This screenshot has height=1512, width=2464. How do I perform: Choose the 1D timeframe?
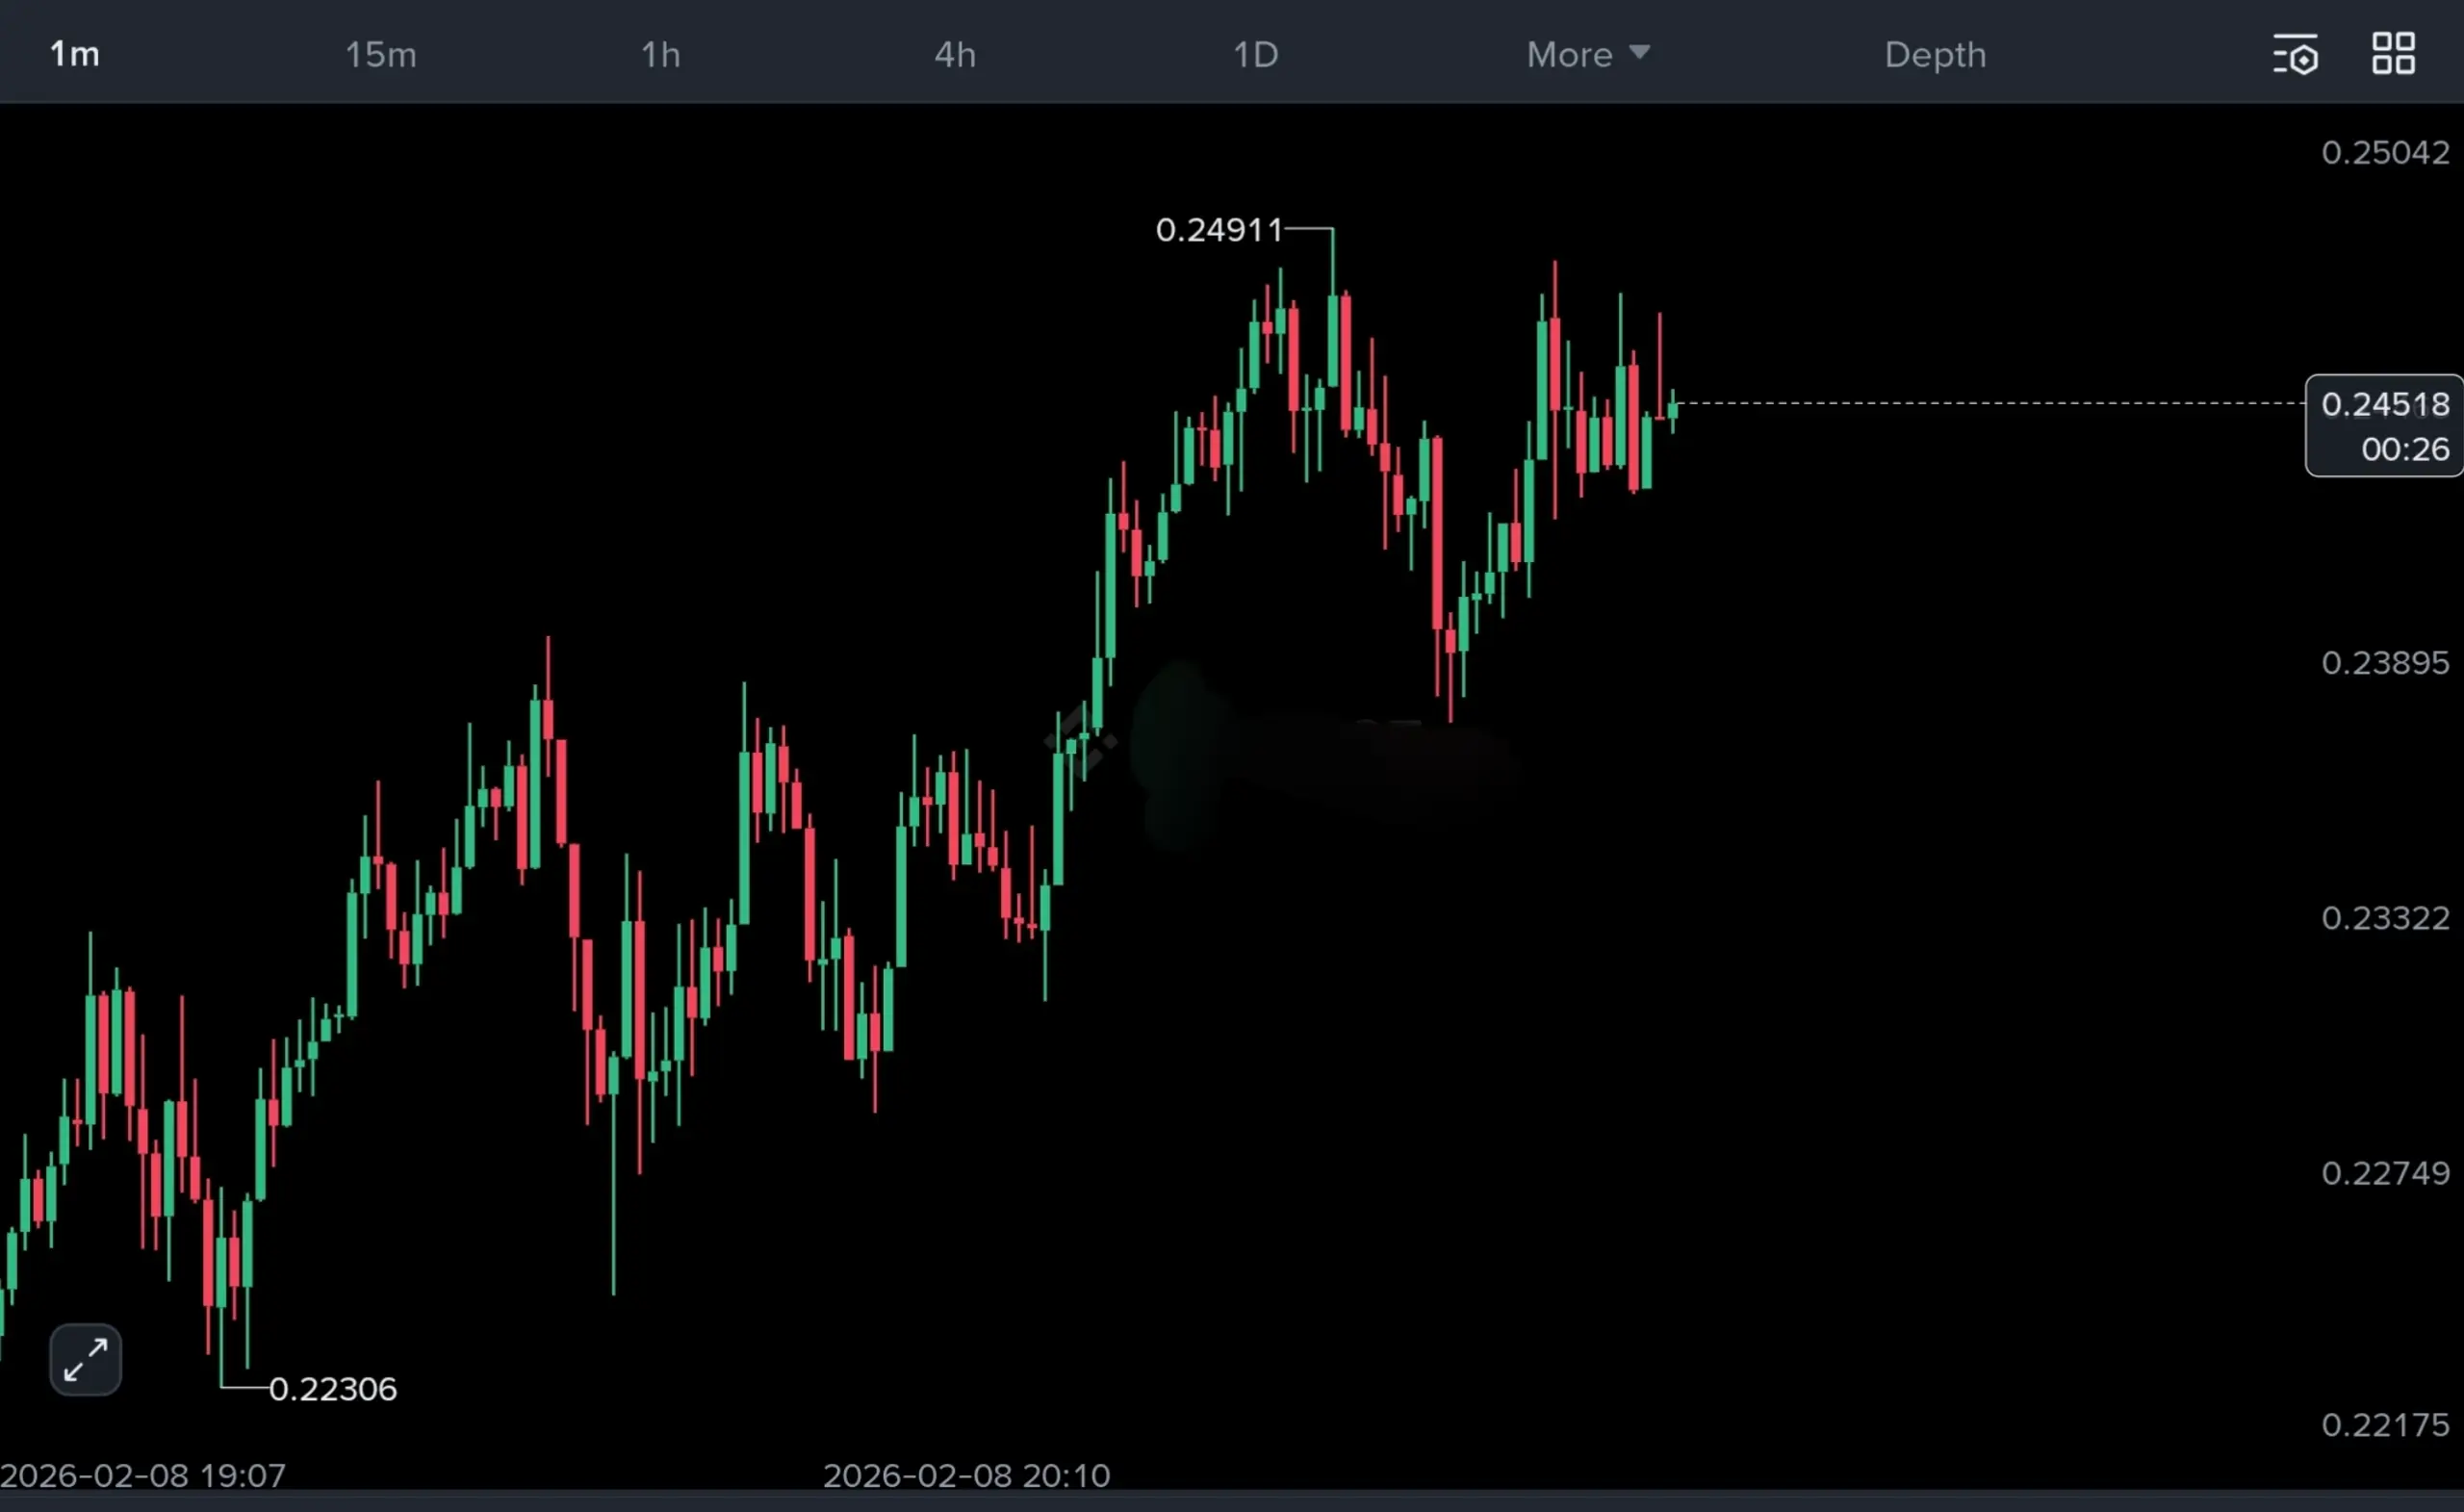click(x=1255, y=55)
